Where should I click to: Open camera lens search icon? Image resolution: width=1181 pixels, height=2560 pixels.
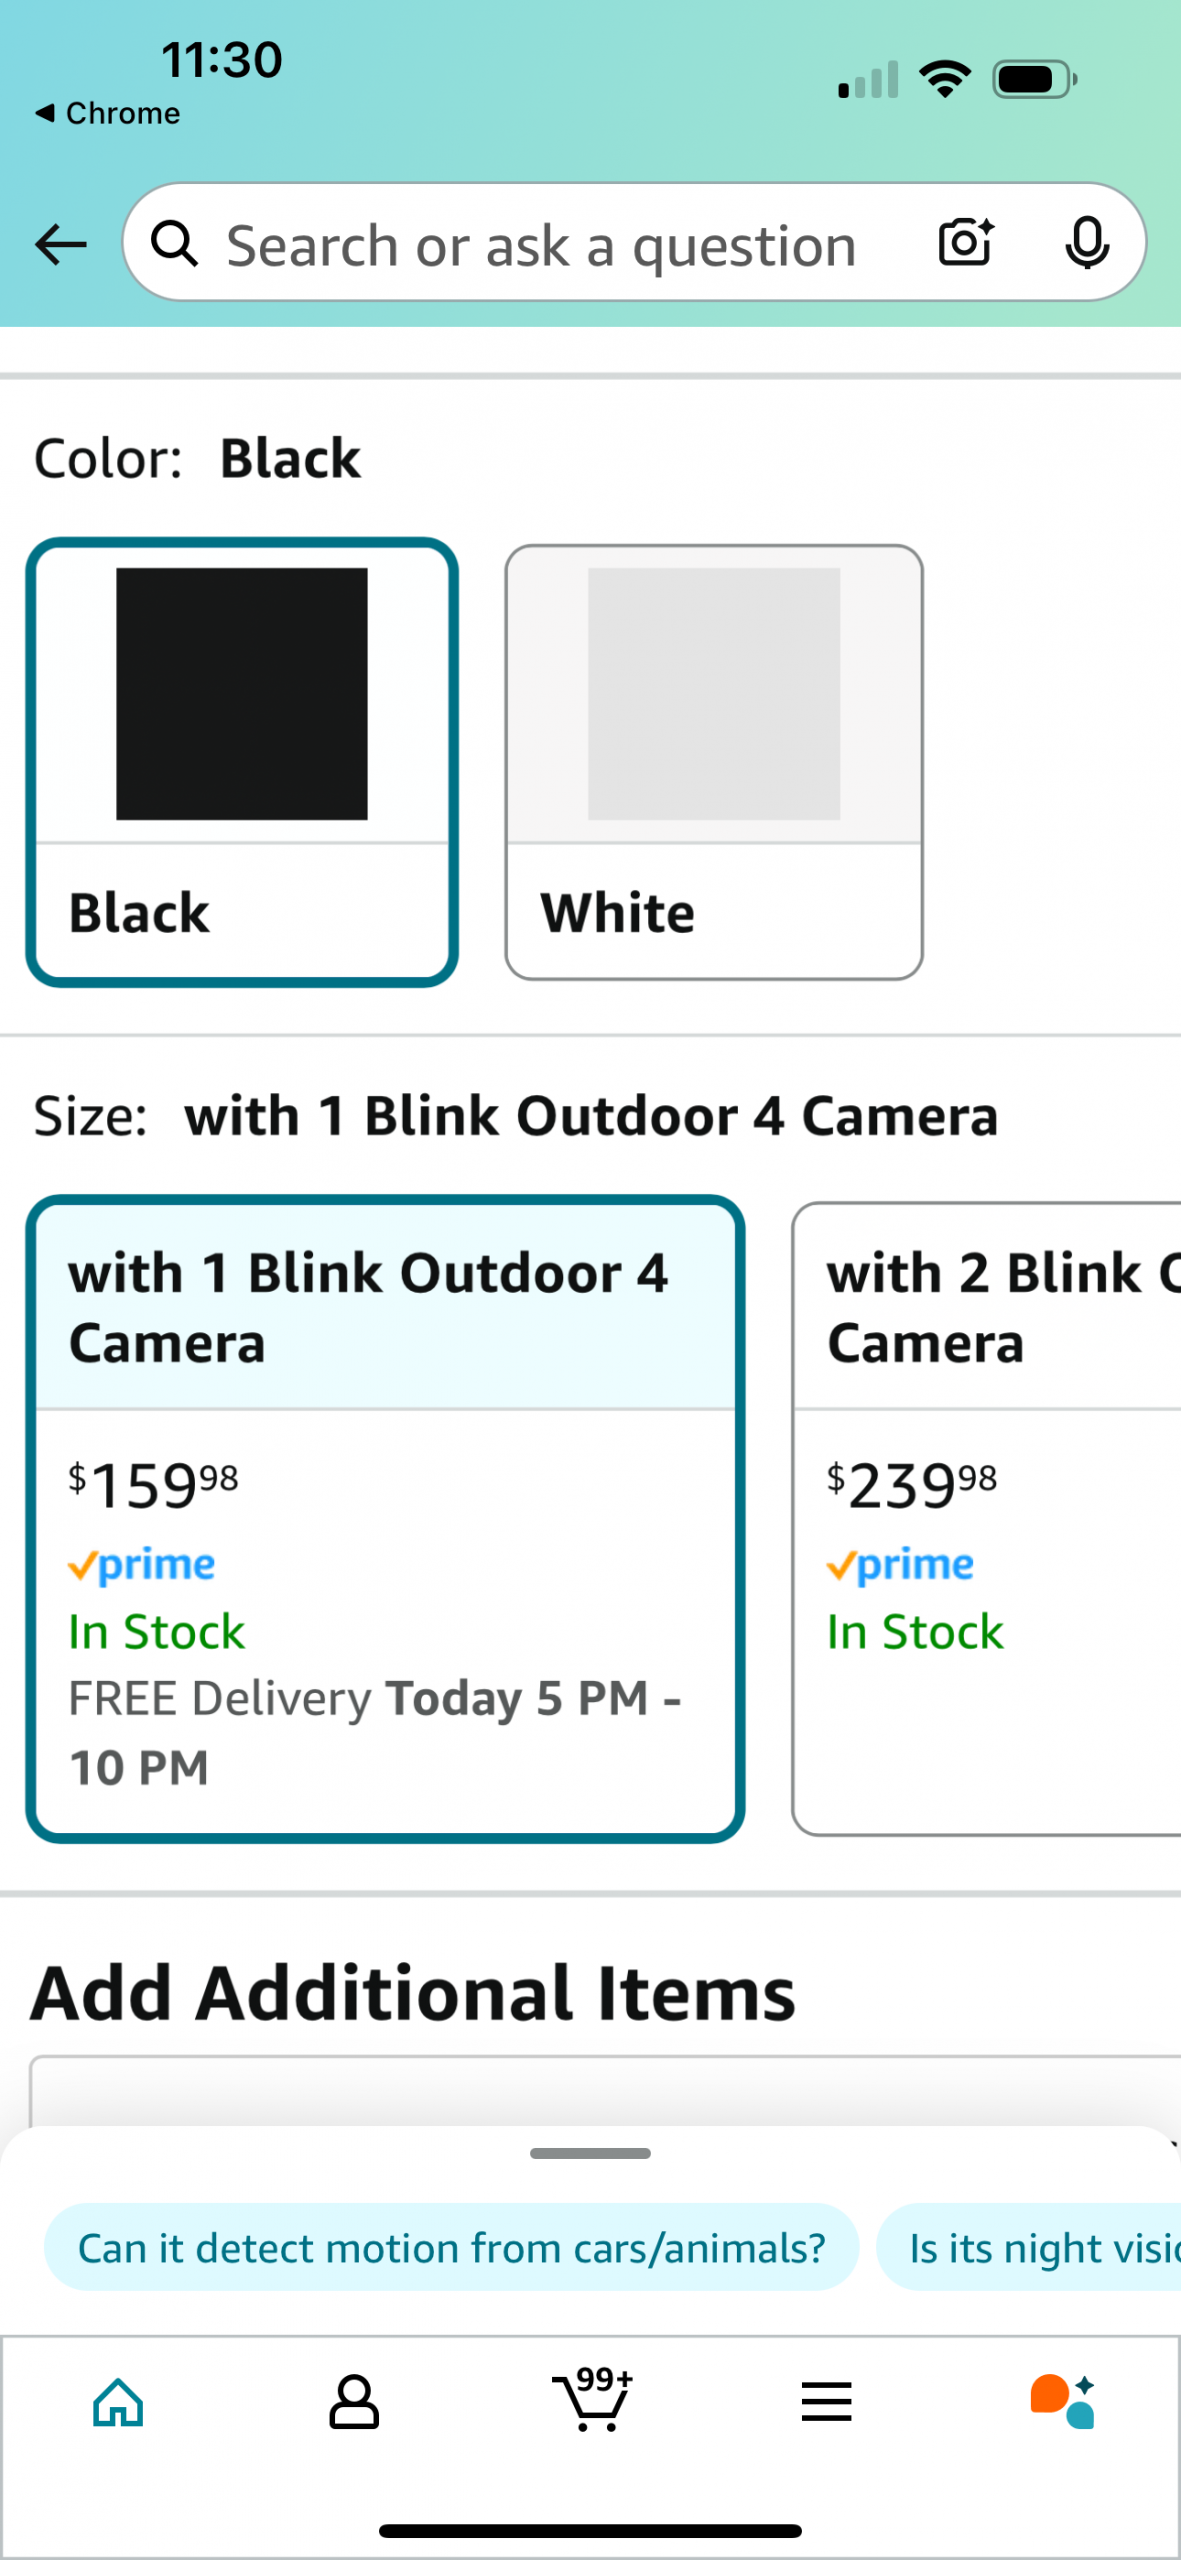click(x=965, y=243)
